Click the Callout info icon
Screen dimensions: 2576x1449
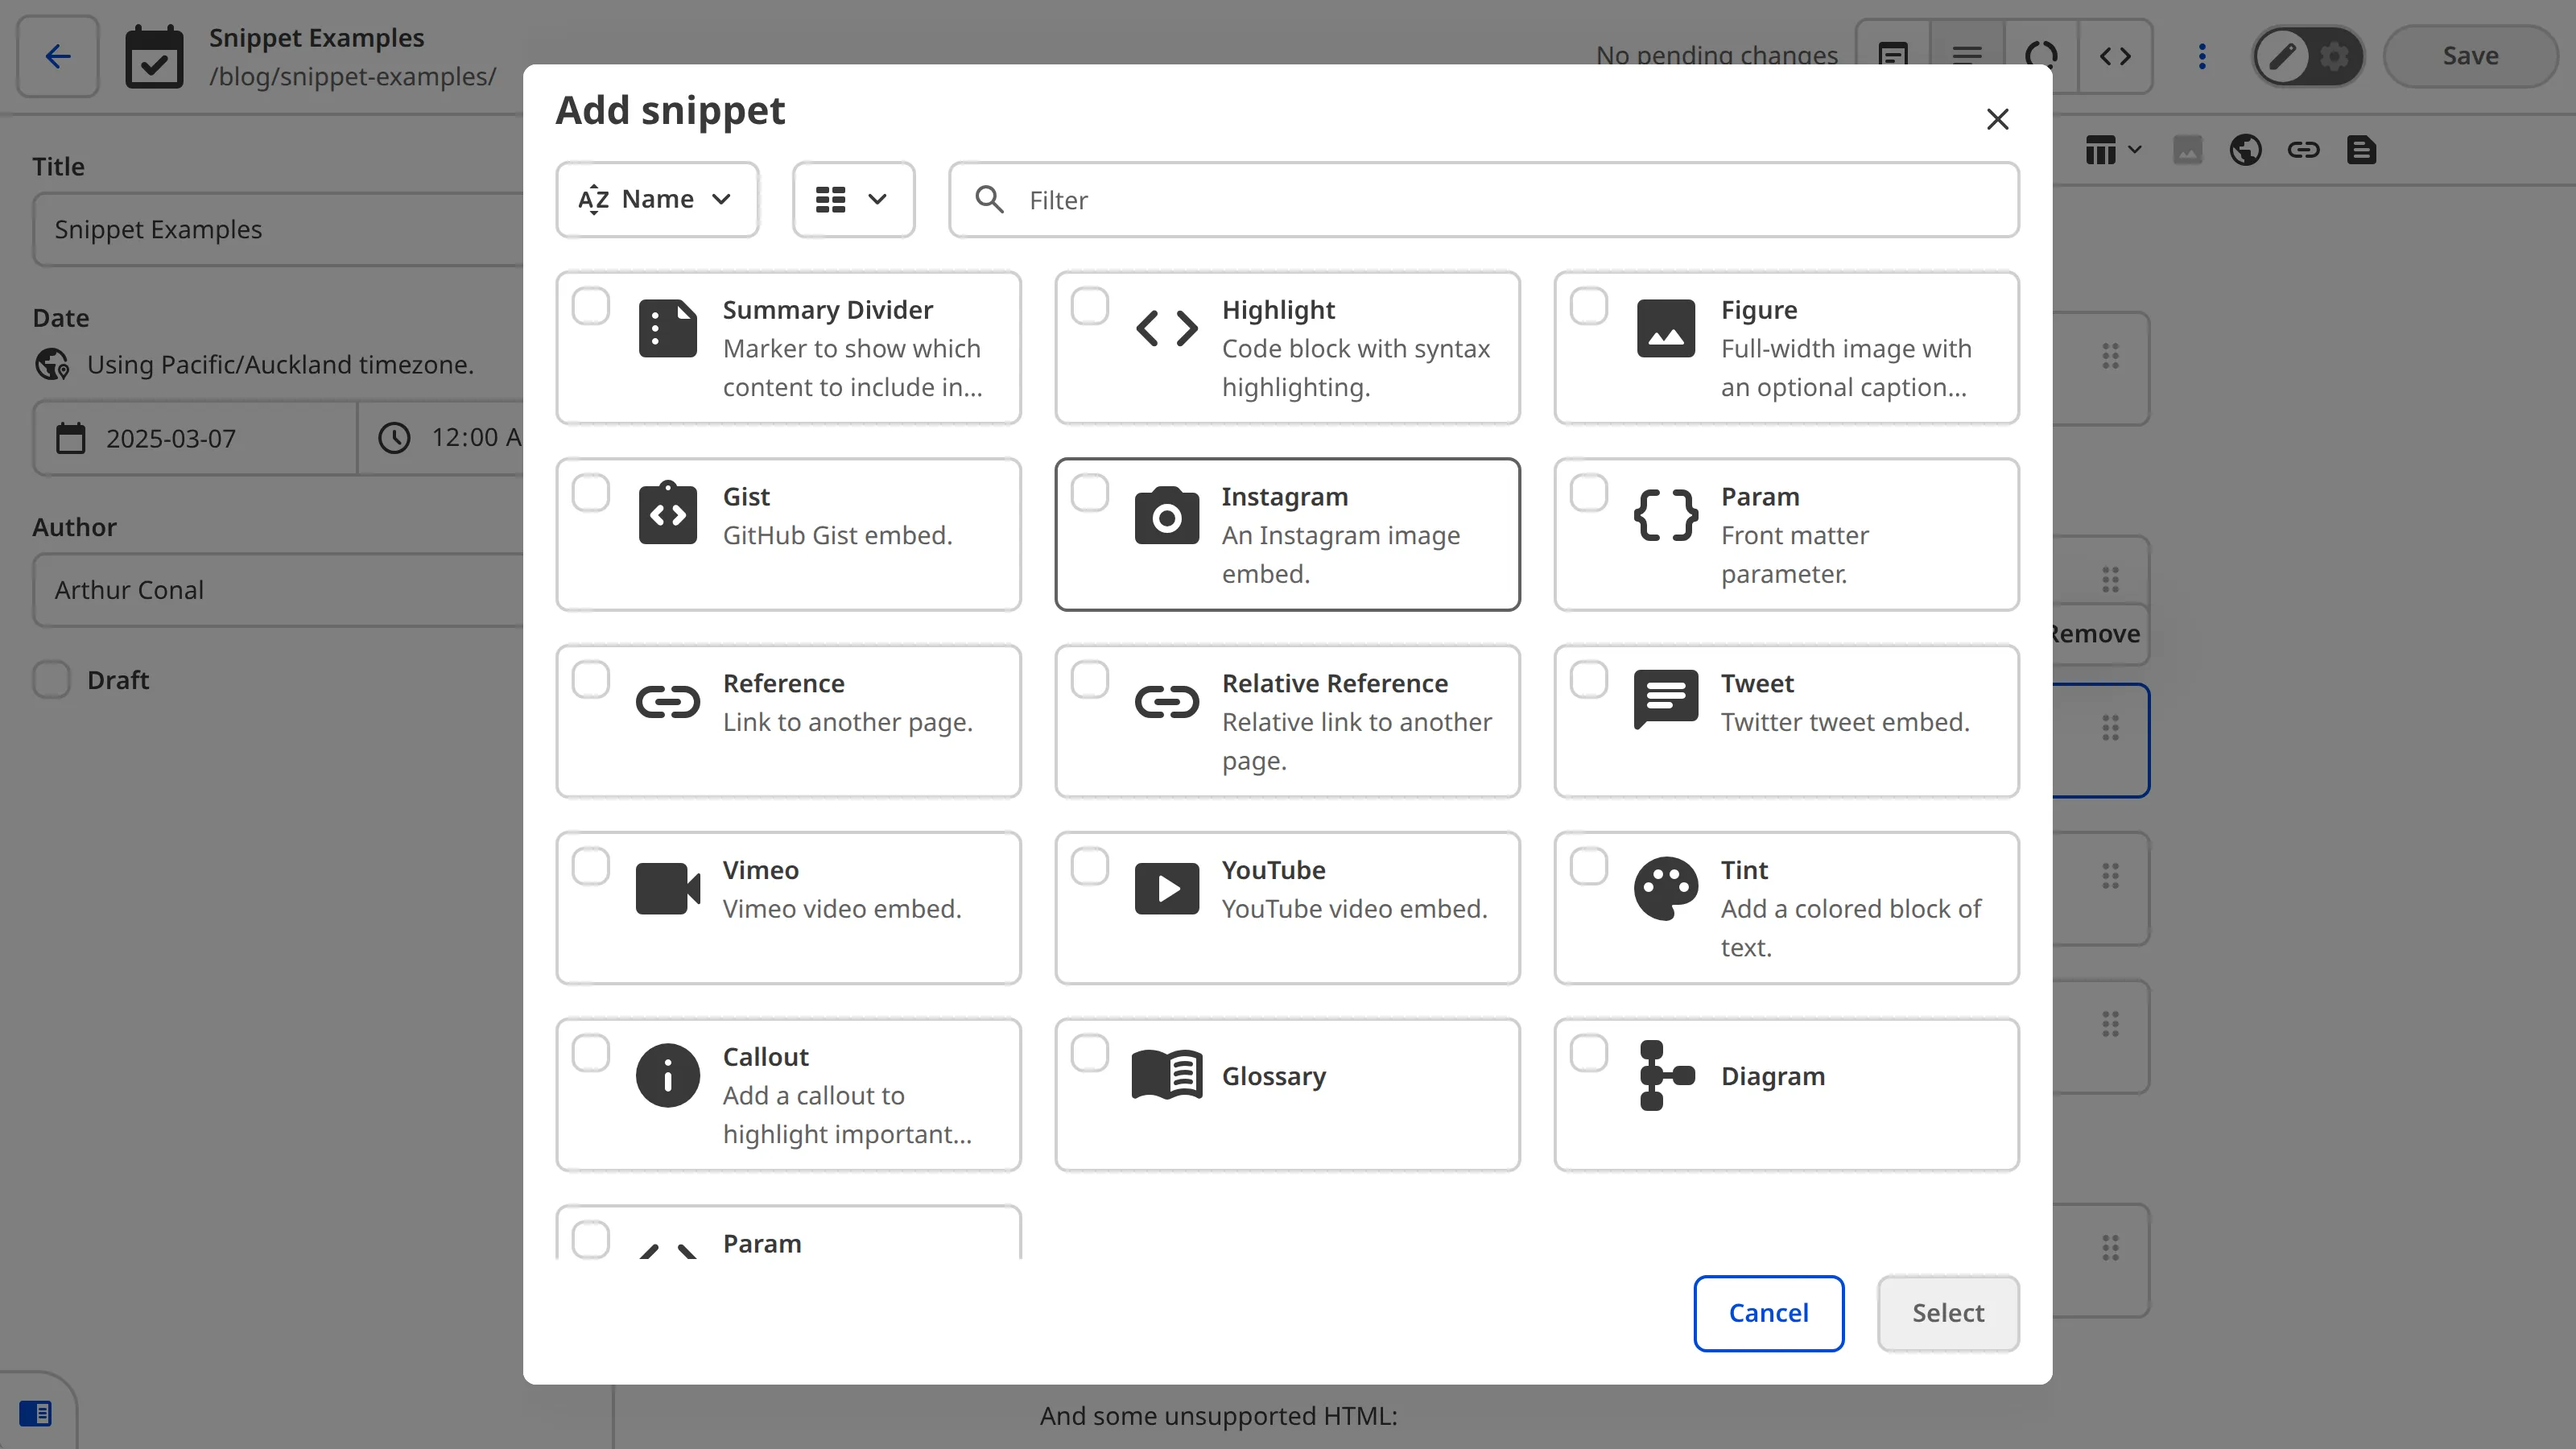[668, 1075]
